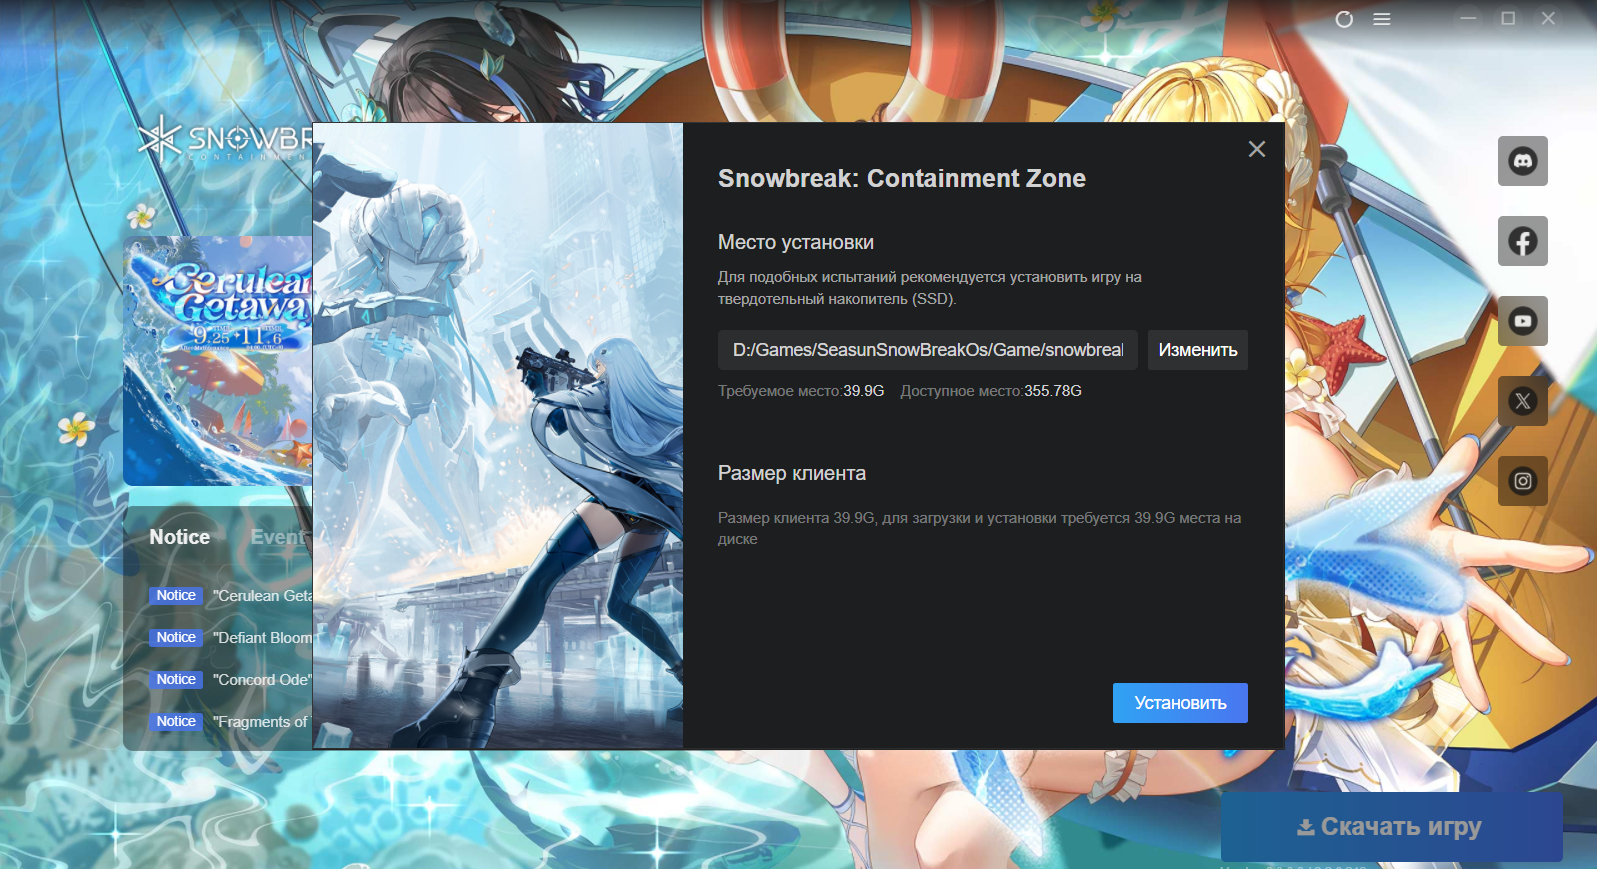The height and width of the screenshot is (869, 1597).
Task: Click the SSD recommendation text
Action: coord(930,288)
